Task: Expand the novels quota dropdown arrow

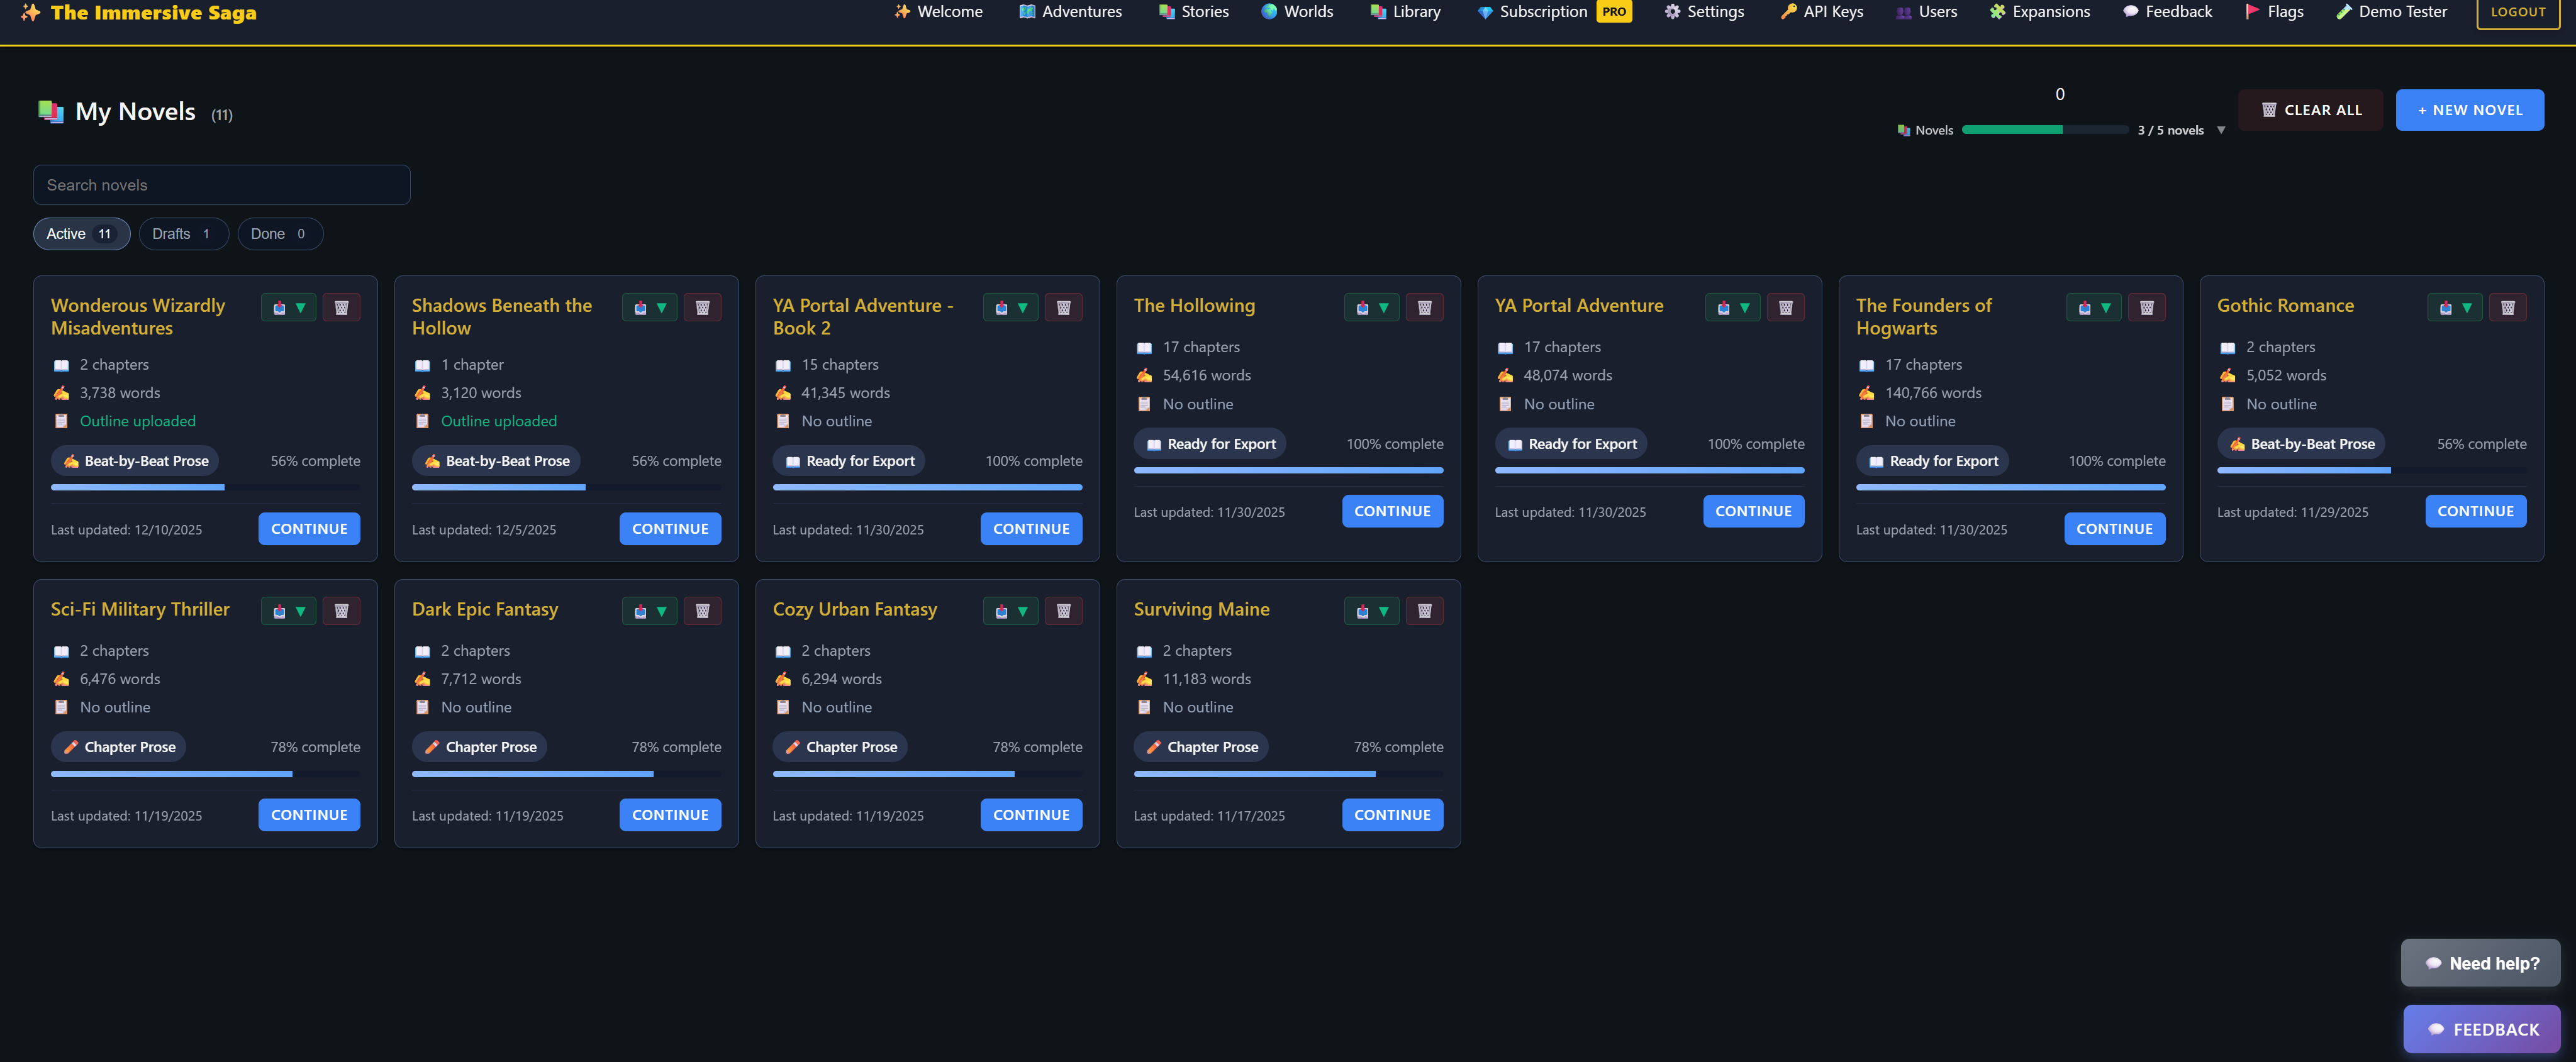Action: 2221,130
